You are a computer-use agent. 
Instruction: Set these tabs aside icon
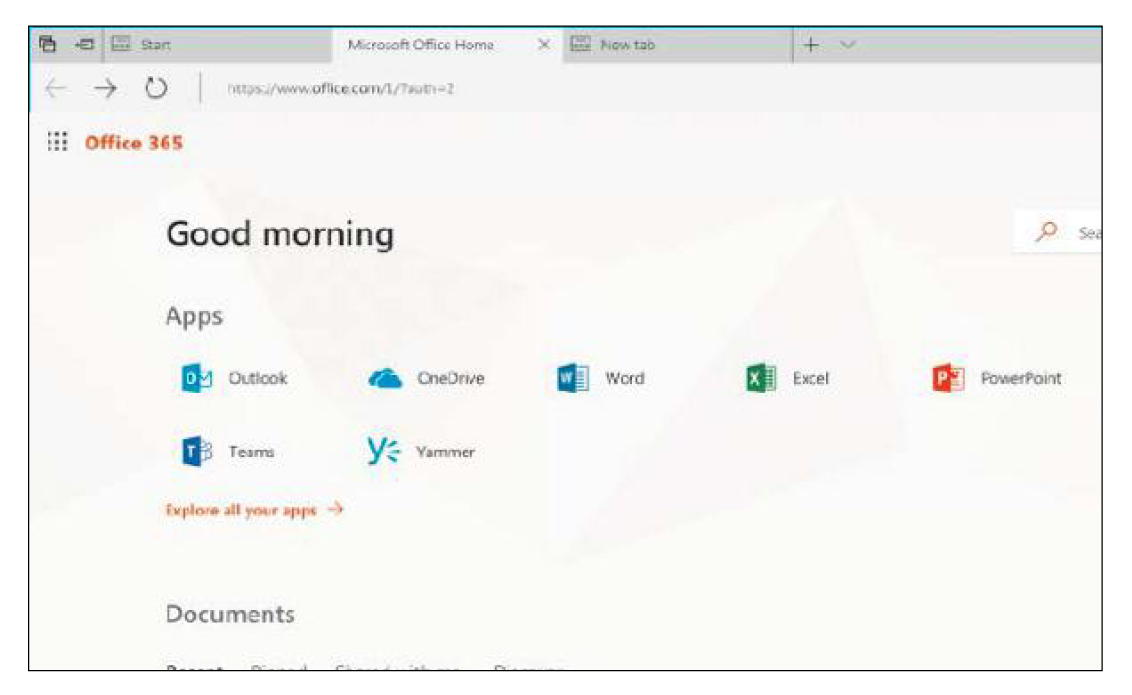(84, 44)
